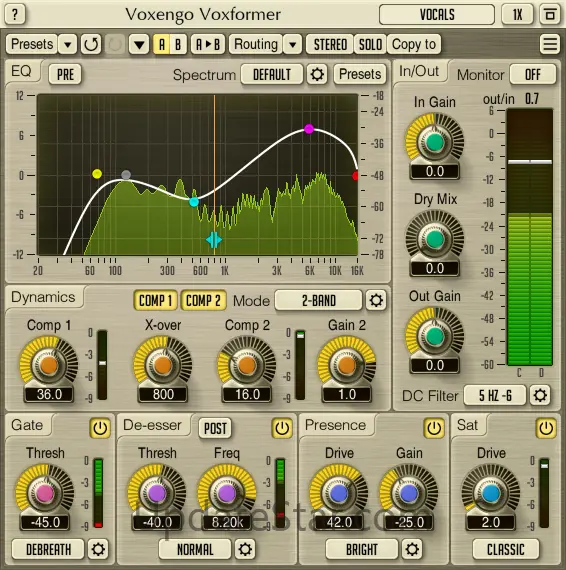Click De-esser Freq value 8.20k
This screenshot has width=566, height=570.
click(227, 522)
